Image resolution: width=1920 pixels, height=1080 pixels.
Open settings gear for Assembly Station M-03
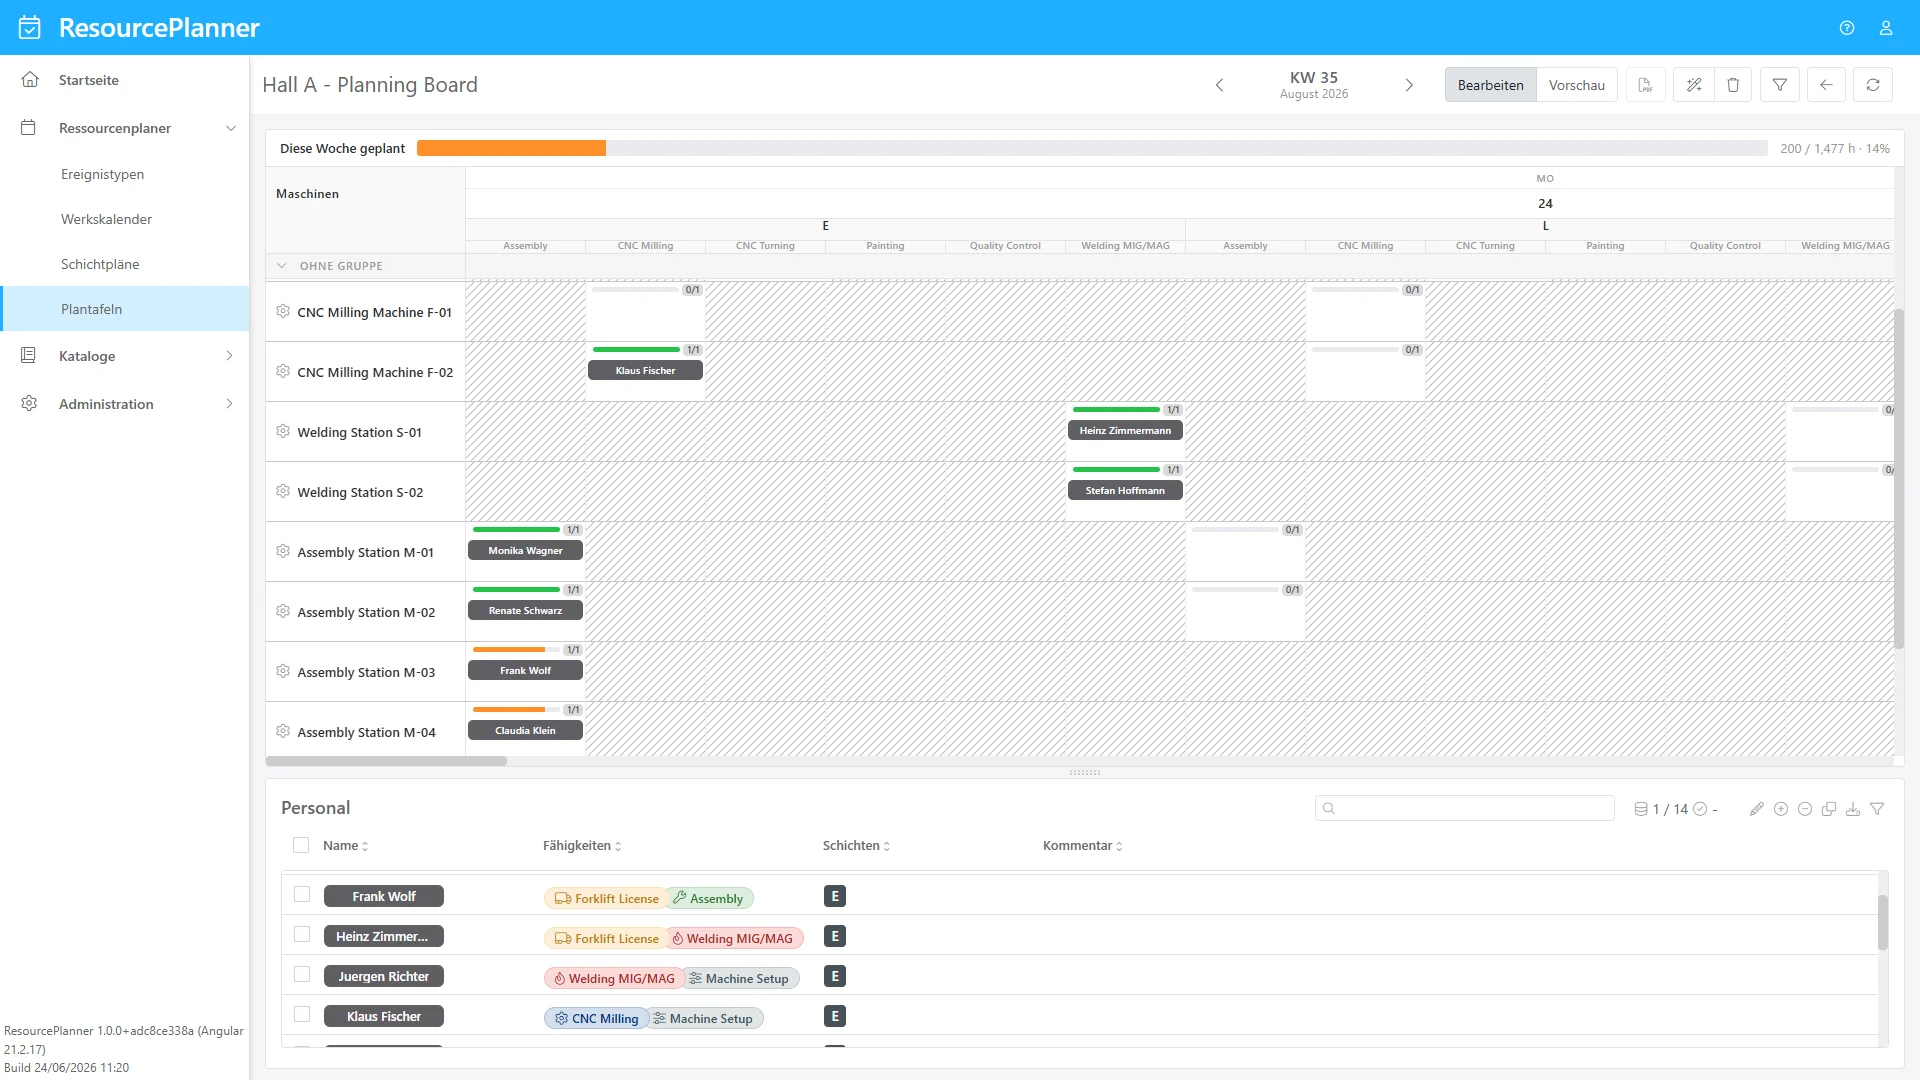tap(283, 671)
